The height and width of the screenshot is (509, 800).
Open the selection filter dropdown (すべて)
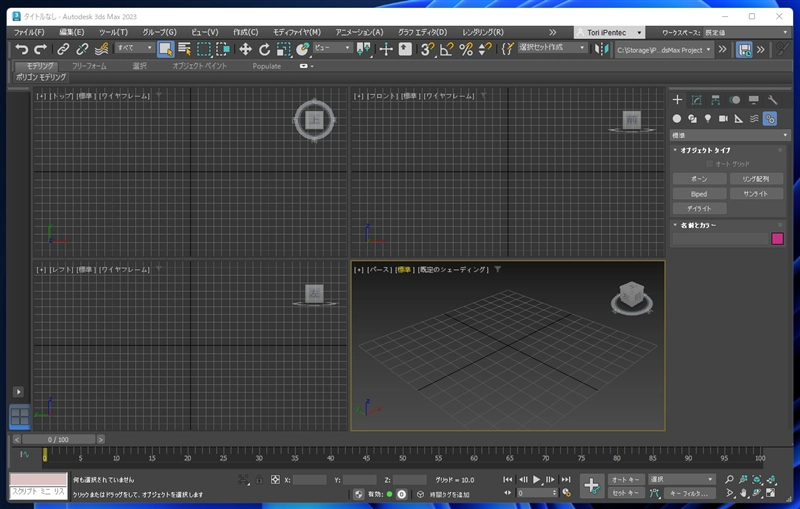click(x=135, y=47)
